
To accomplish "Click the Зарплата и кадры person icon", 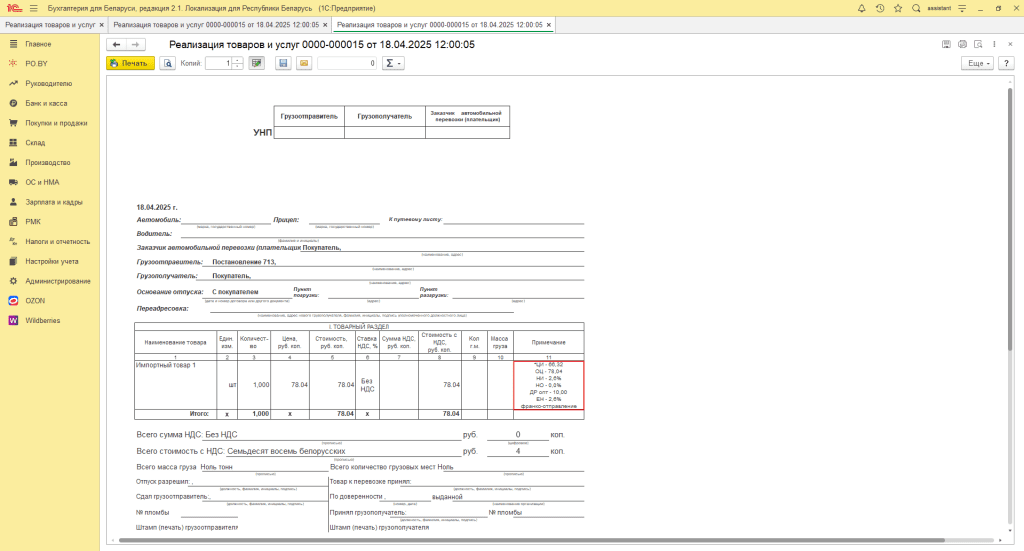I will coord(13,202).
